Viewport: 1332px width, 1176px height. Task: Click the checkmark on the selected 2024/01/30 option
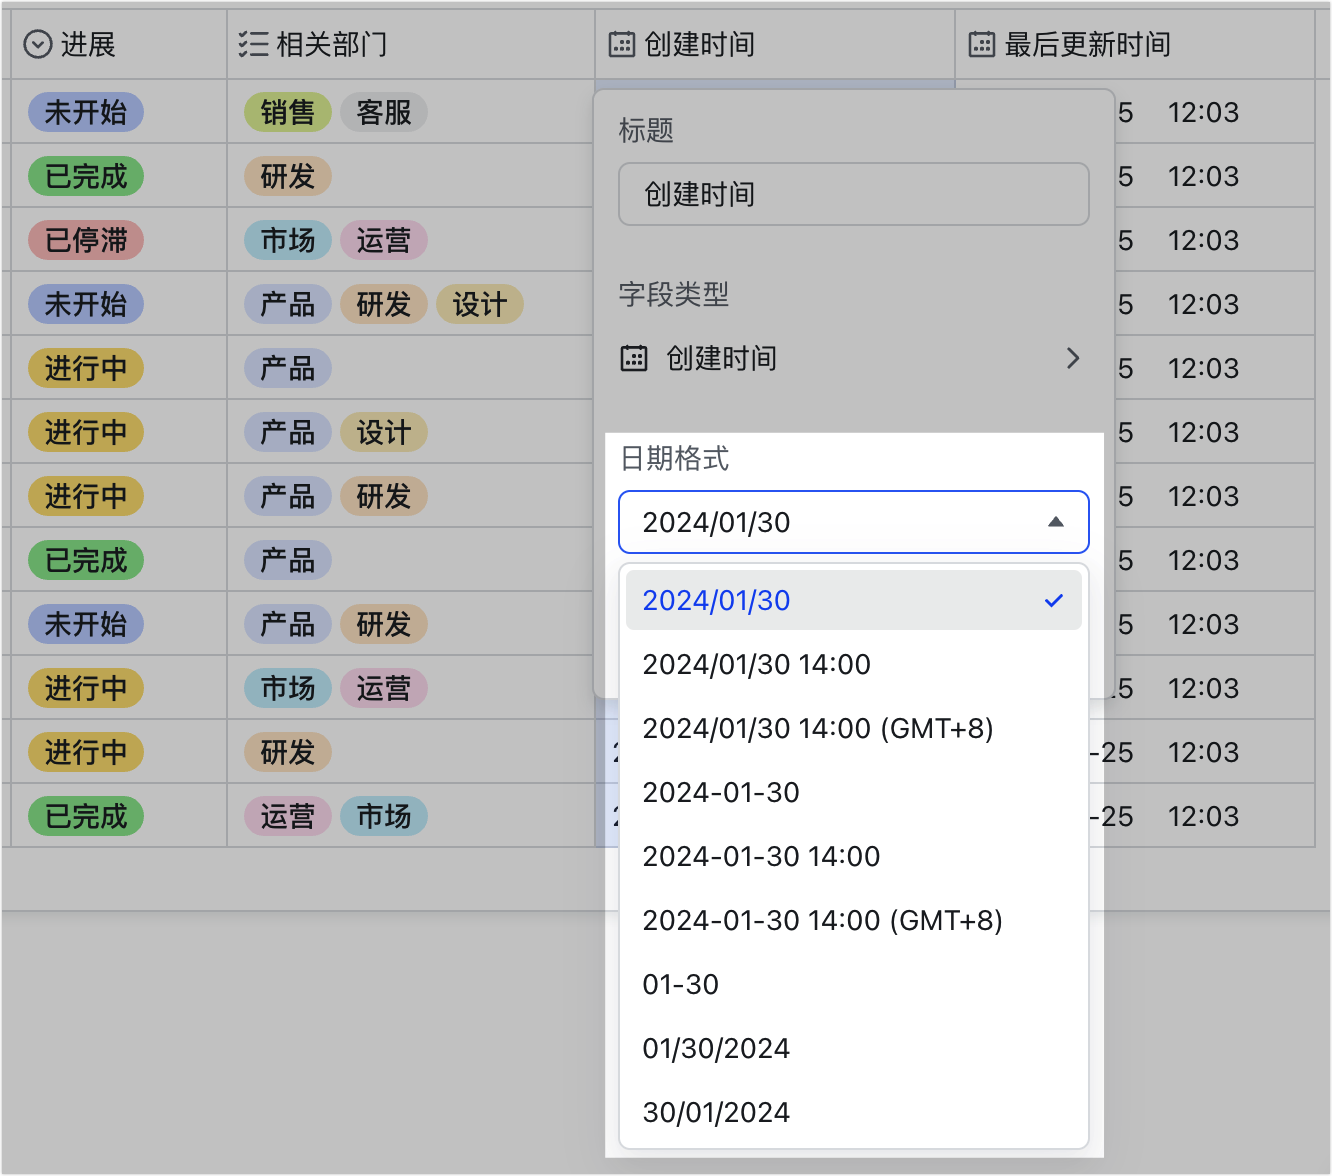1054,601
